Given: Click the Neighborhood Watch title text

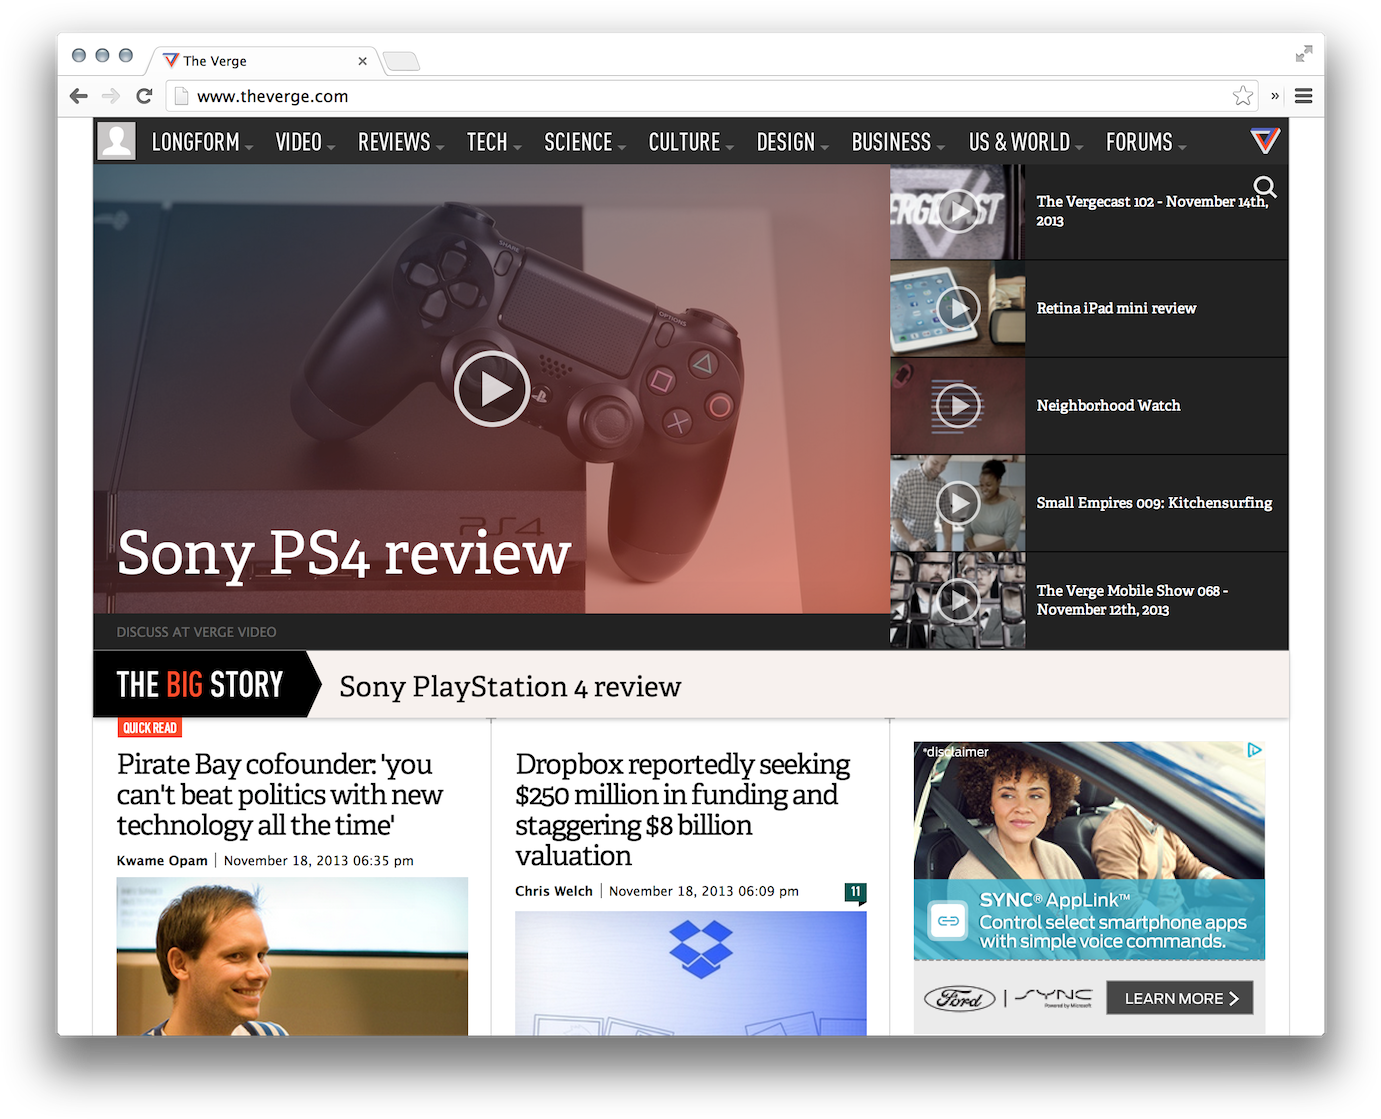Looking at the screenshot, I should tap(1108, 405).
